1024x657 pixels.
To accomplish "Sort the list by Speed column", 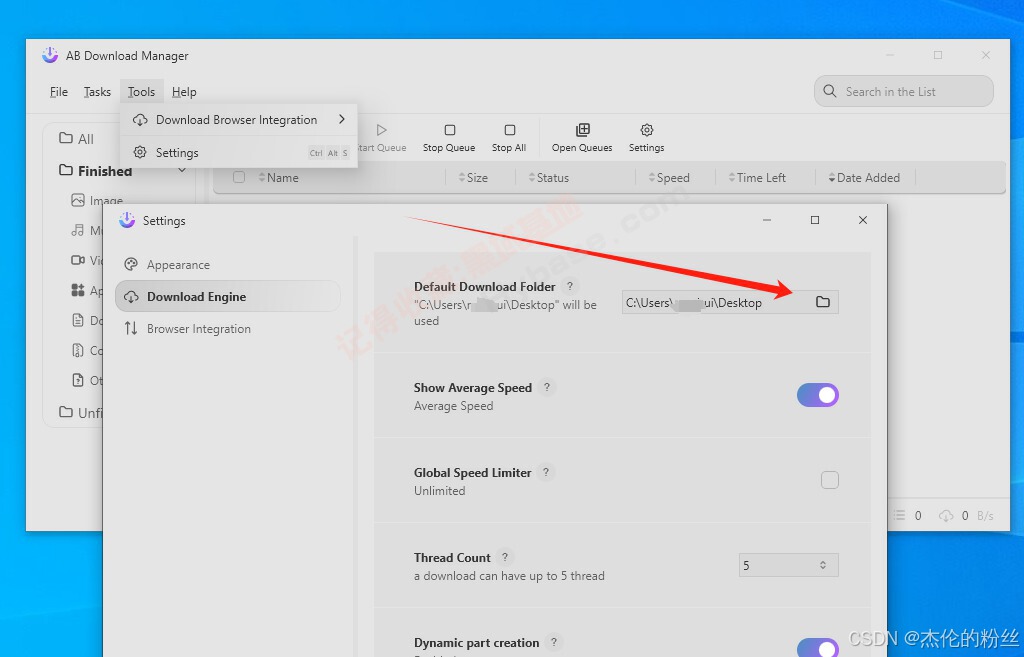I will pyautogui.click(x=669, y=178).
